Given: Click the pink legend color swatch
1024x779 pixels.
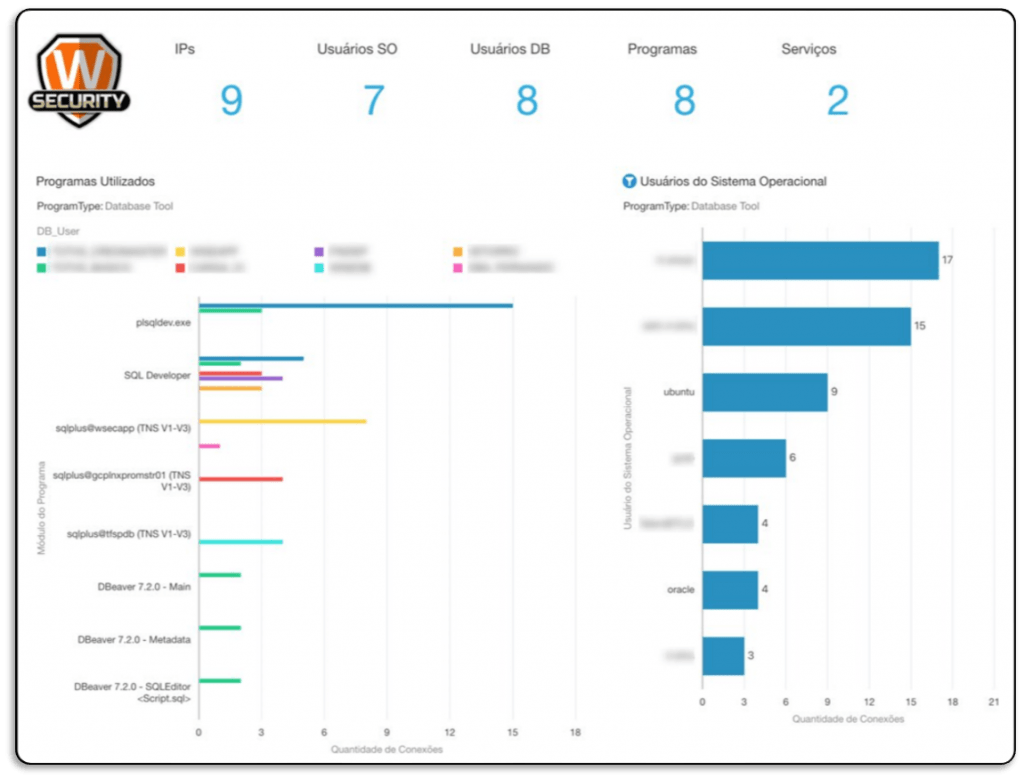Looking at the screenshot, I should pos(458,268).
